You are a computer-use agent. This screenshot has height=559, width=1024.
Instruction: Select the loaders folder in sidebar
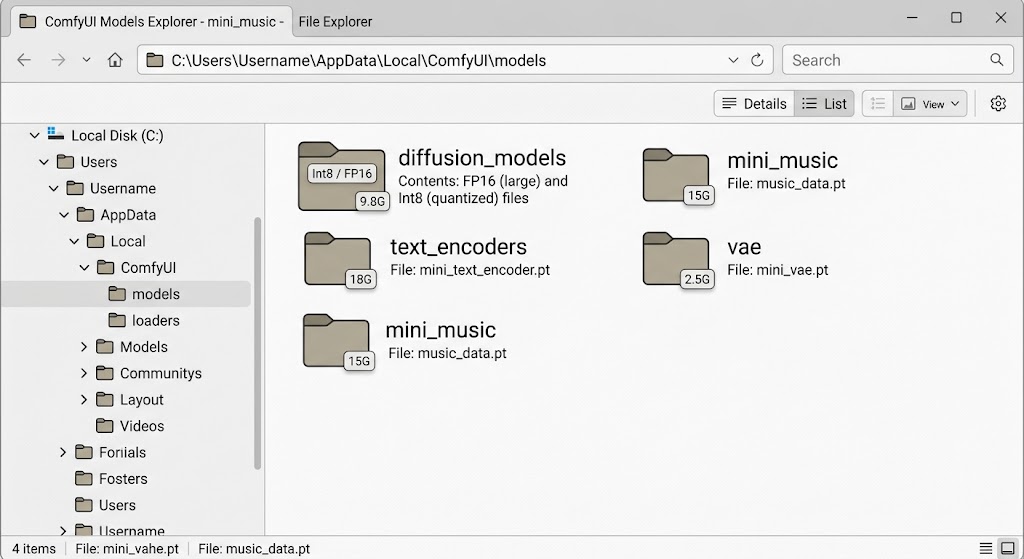[x=155, y=321]
